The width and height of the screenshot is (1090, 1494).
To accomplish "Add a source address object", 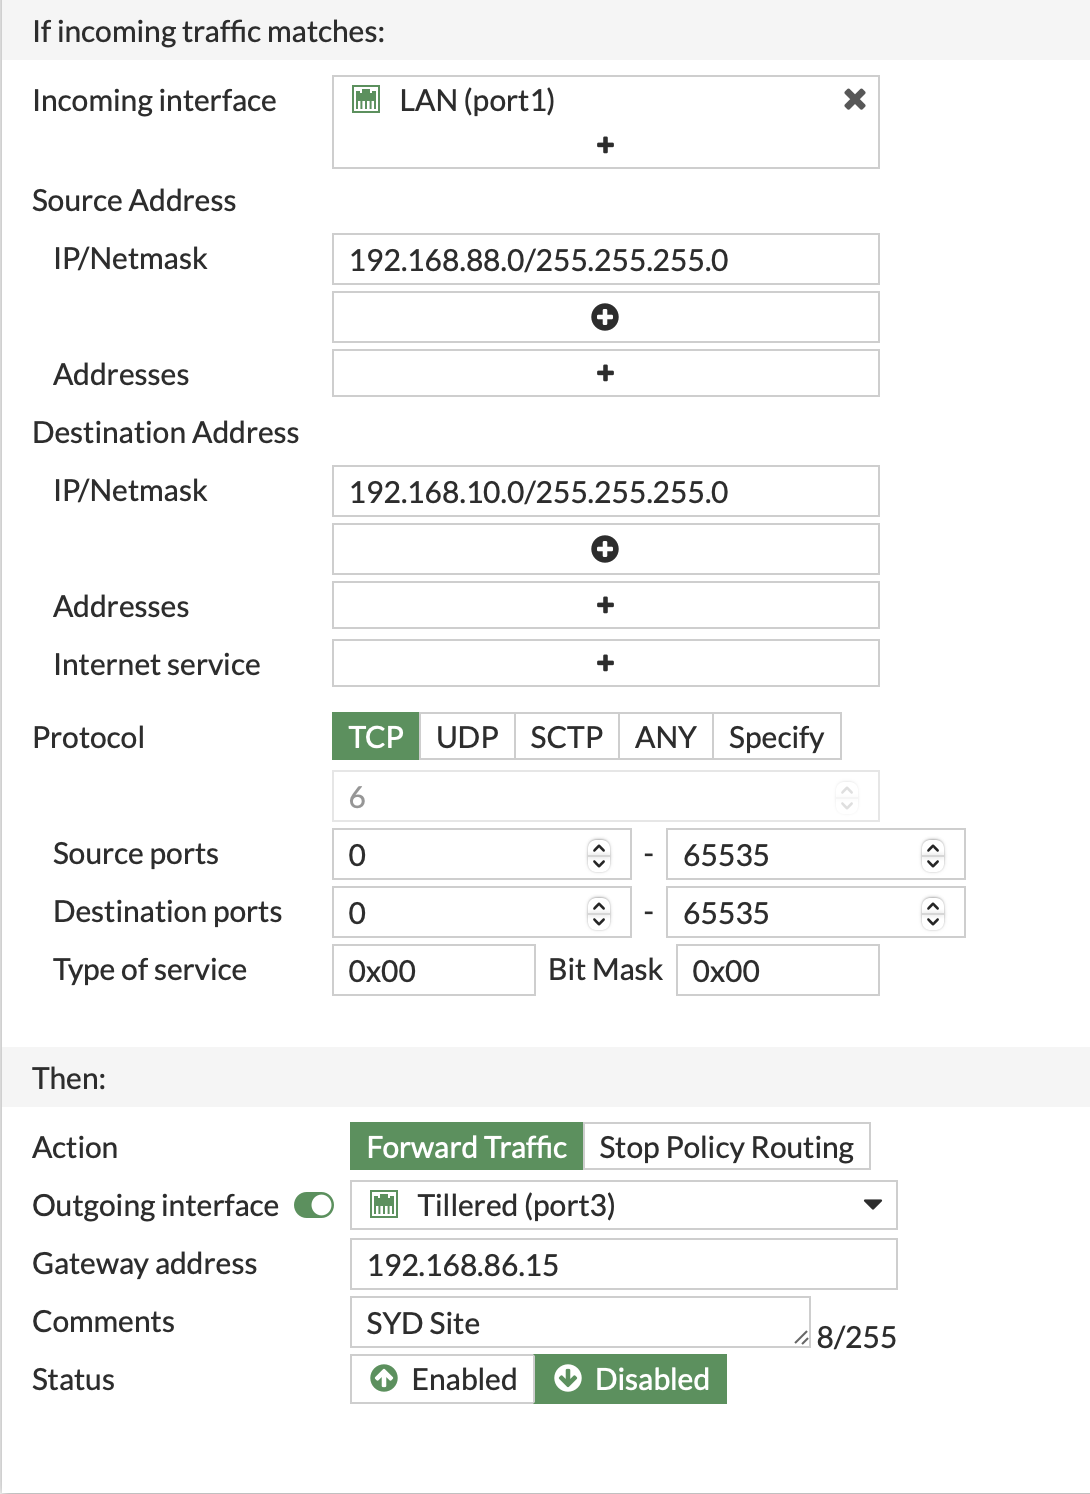I will click(604, 372).
